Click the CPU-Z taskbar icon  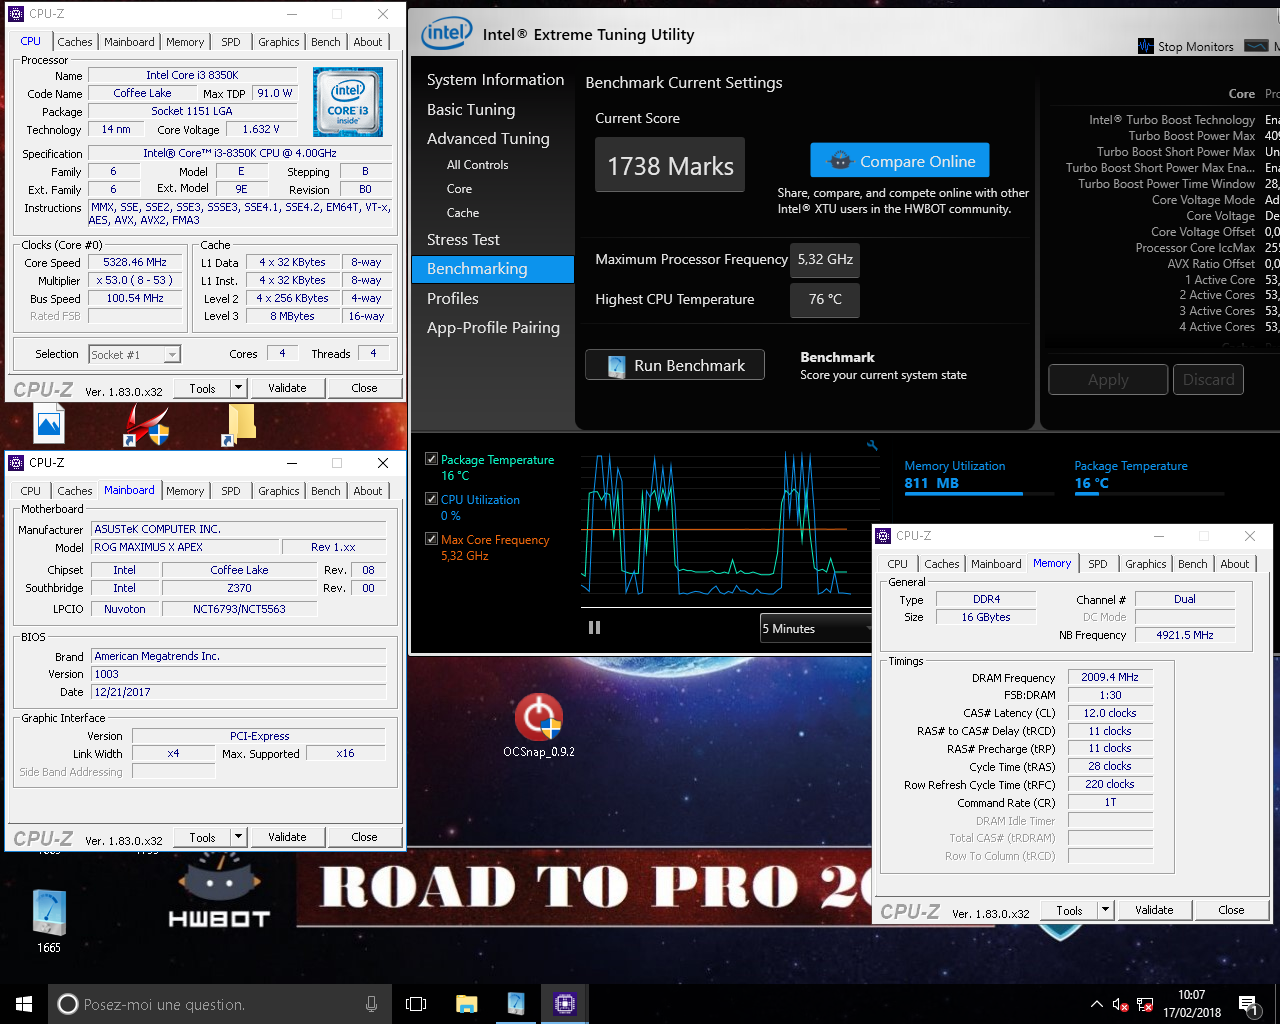(x=565, y=1004)
